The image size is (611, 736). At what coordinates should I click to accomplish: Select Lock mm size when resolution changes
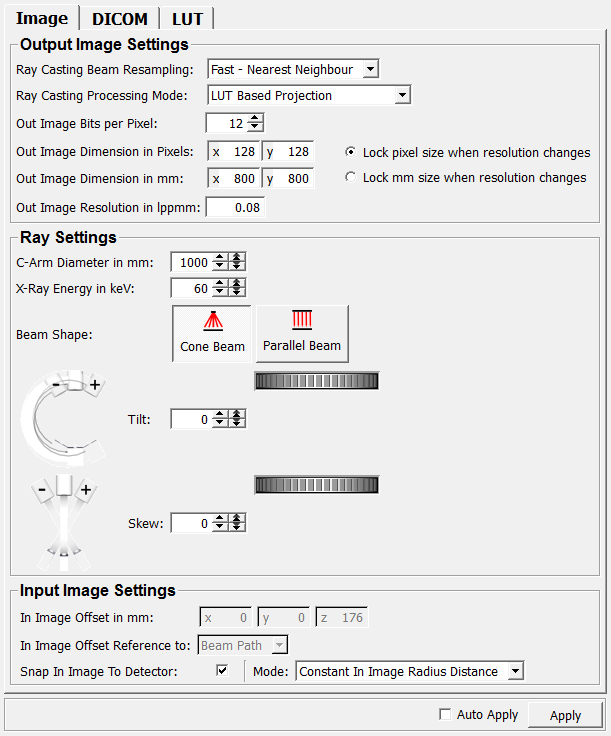pos(350,178)
